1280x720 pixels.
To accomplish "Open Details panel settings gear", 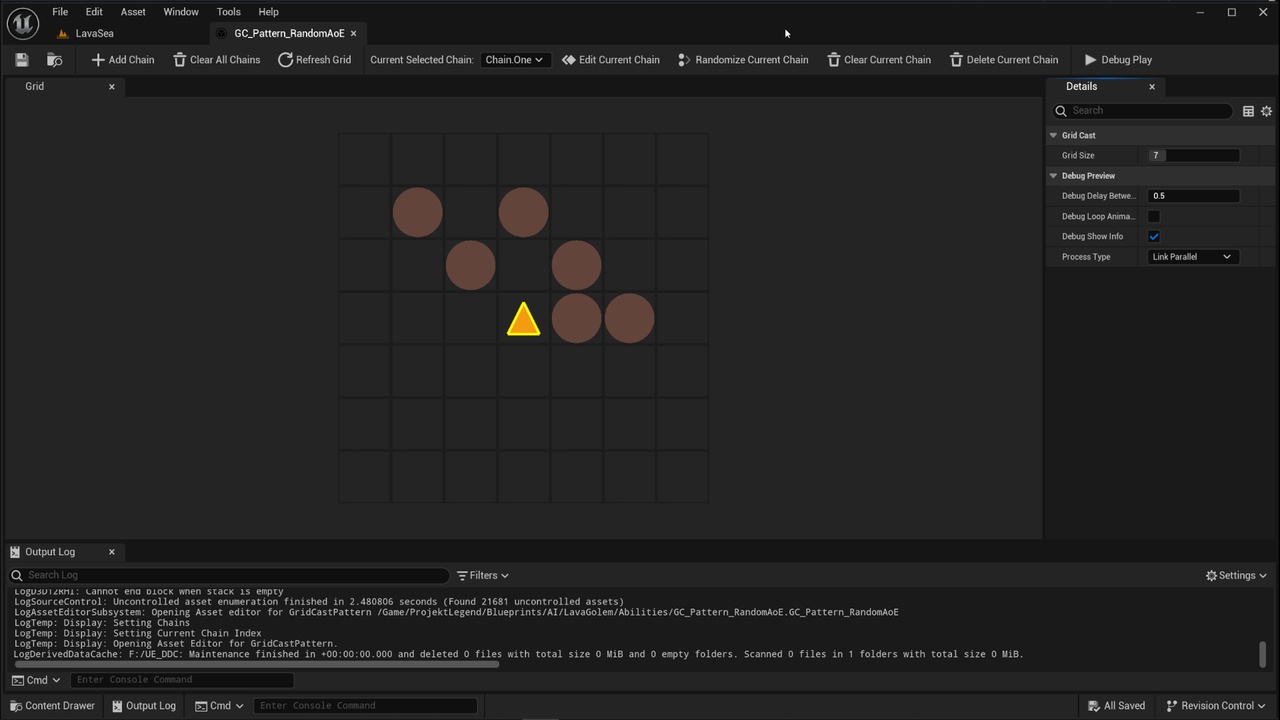I will pyautogui.click(x=1266, y=111).
